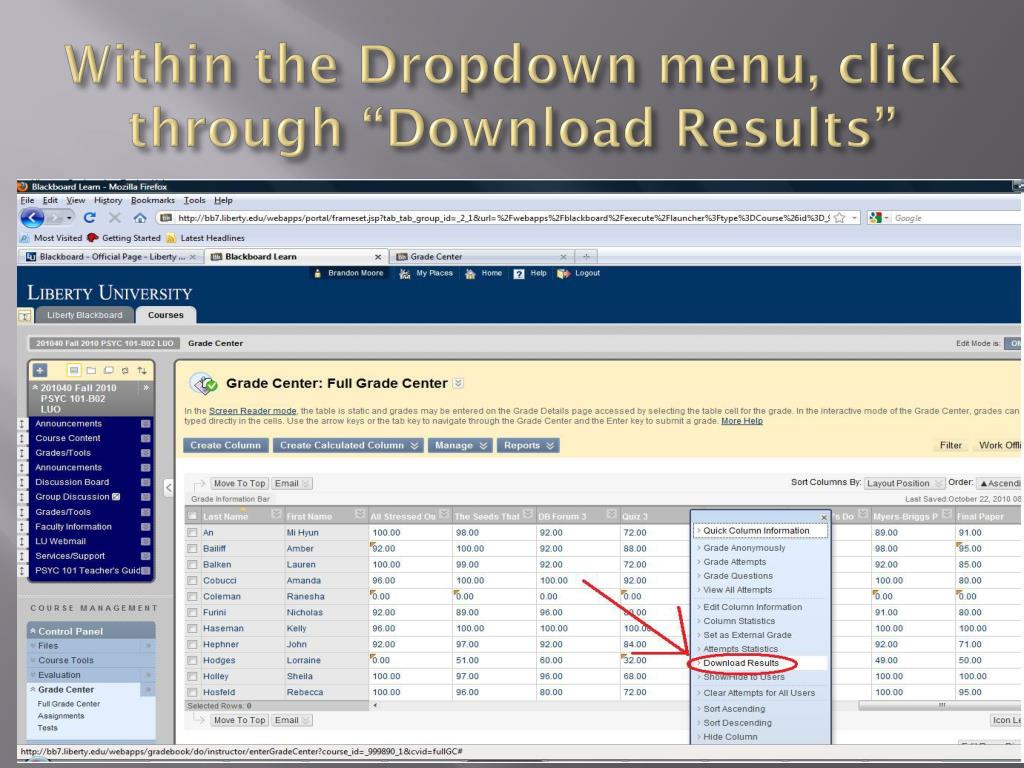Open My Places icon
This screenshot has width=1024, height=768.
404,274
